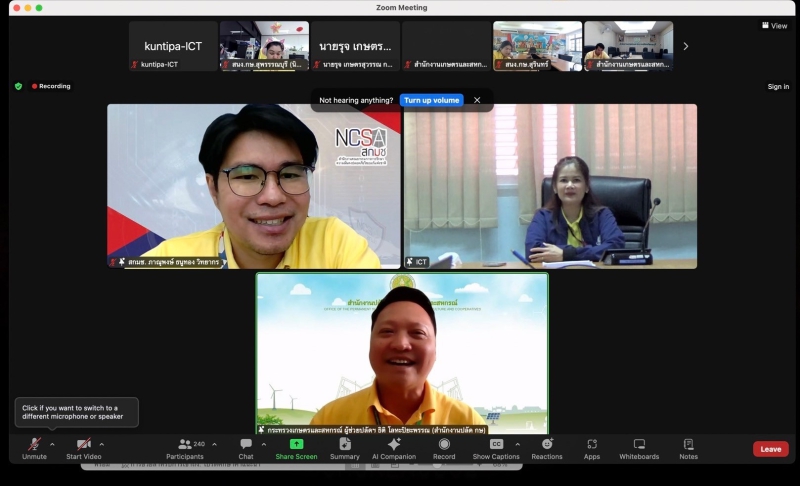
Task: Click the macOS green full-screen button
Action: coord(39,8)
